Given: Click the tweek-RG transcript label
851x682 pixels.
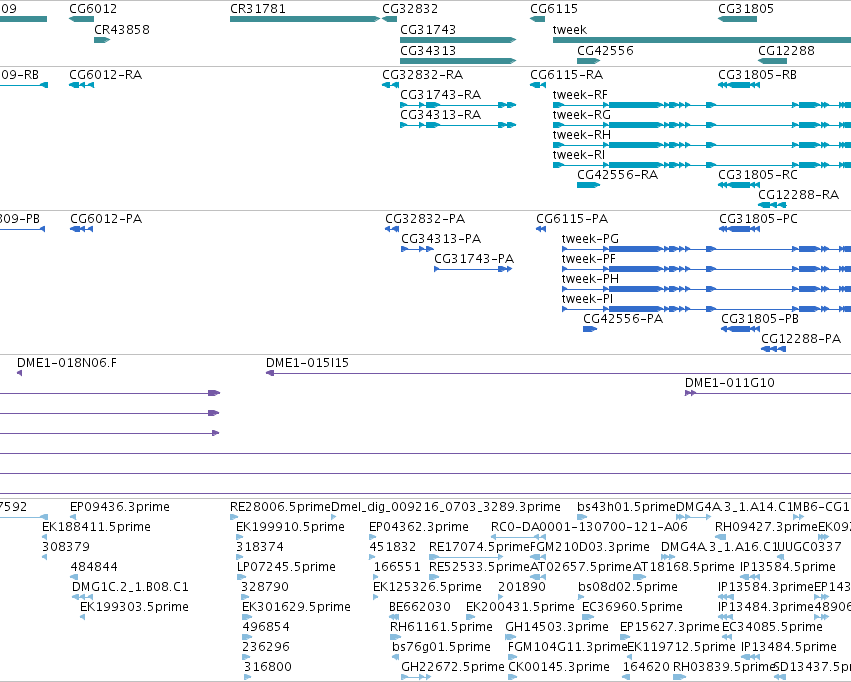Looking at the screenshot, I should (x=582, y=114).
